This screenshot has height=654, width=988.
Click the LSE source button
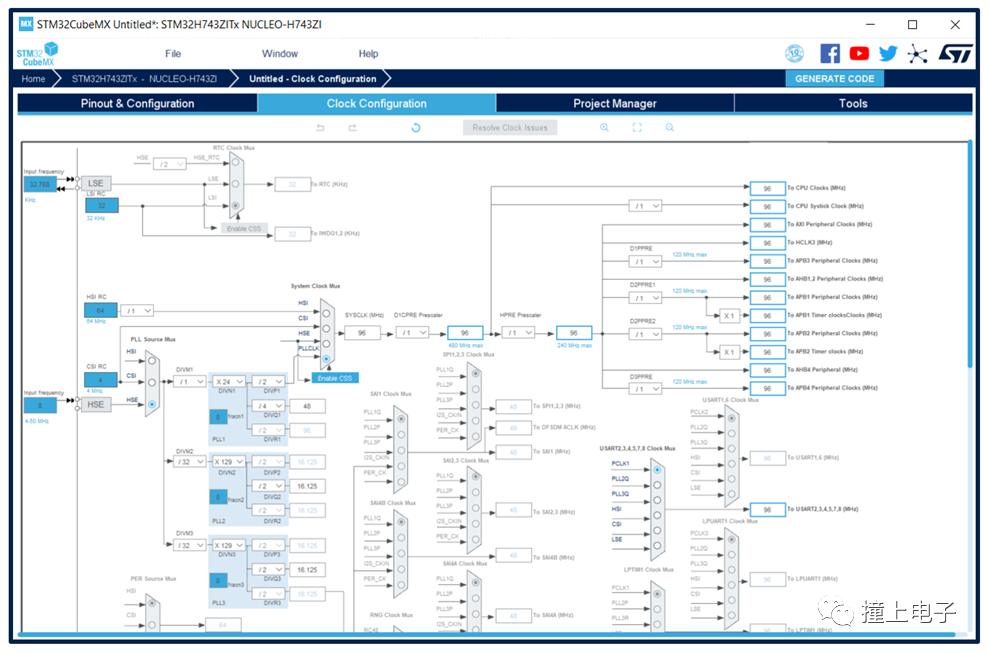pyautogui.click(x=96, y=183)
